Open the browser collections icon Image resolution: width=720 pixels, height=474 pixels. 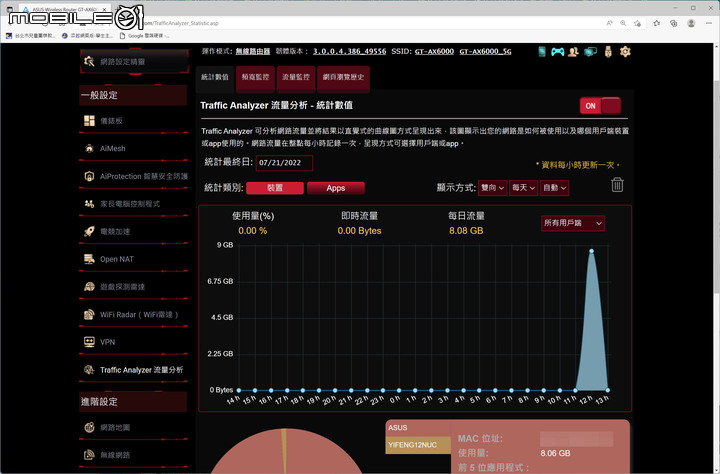point(674,23)
